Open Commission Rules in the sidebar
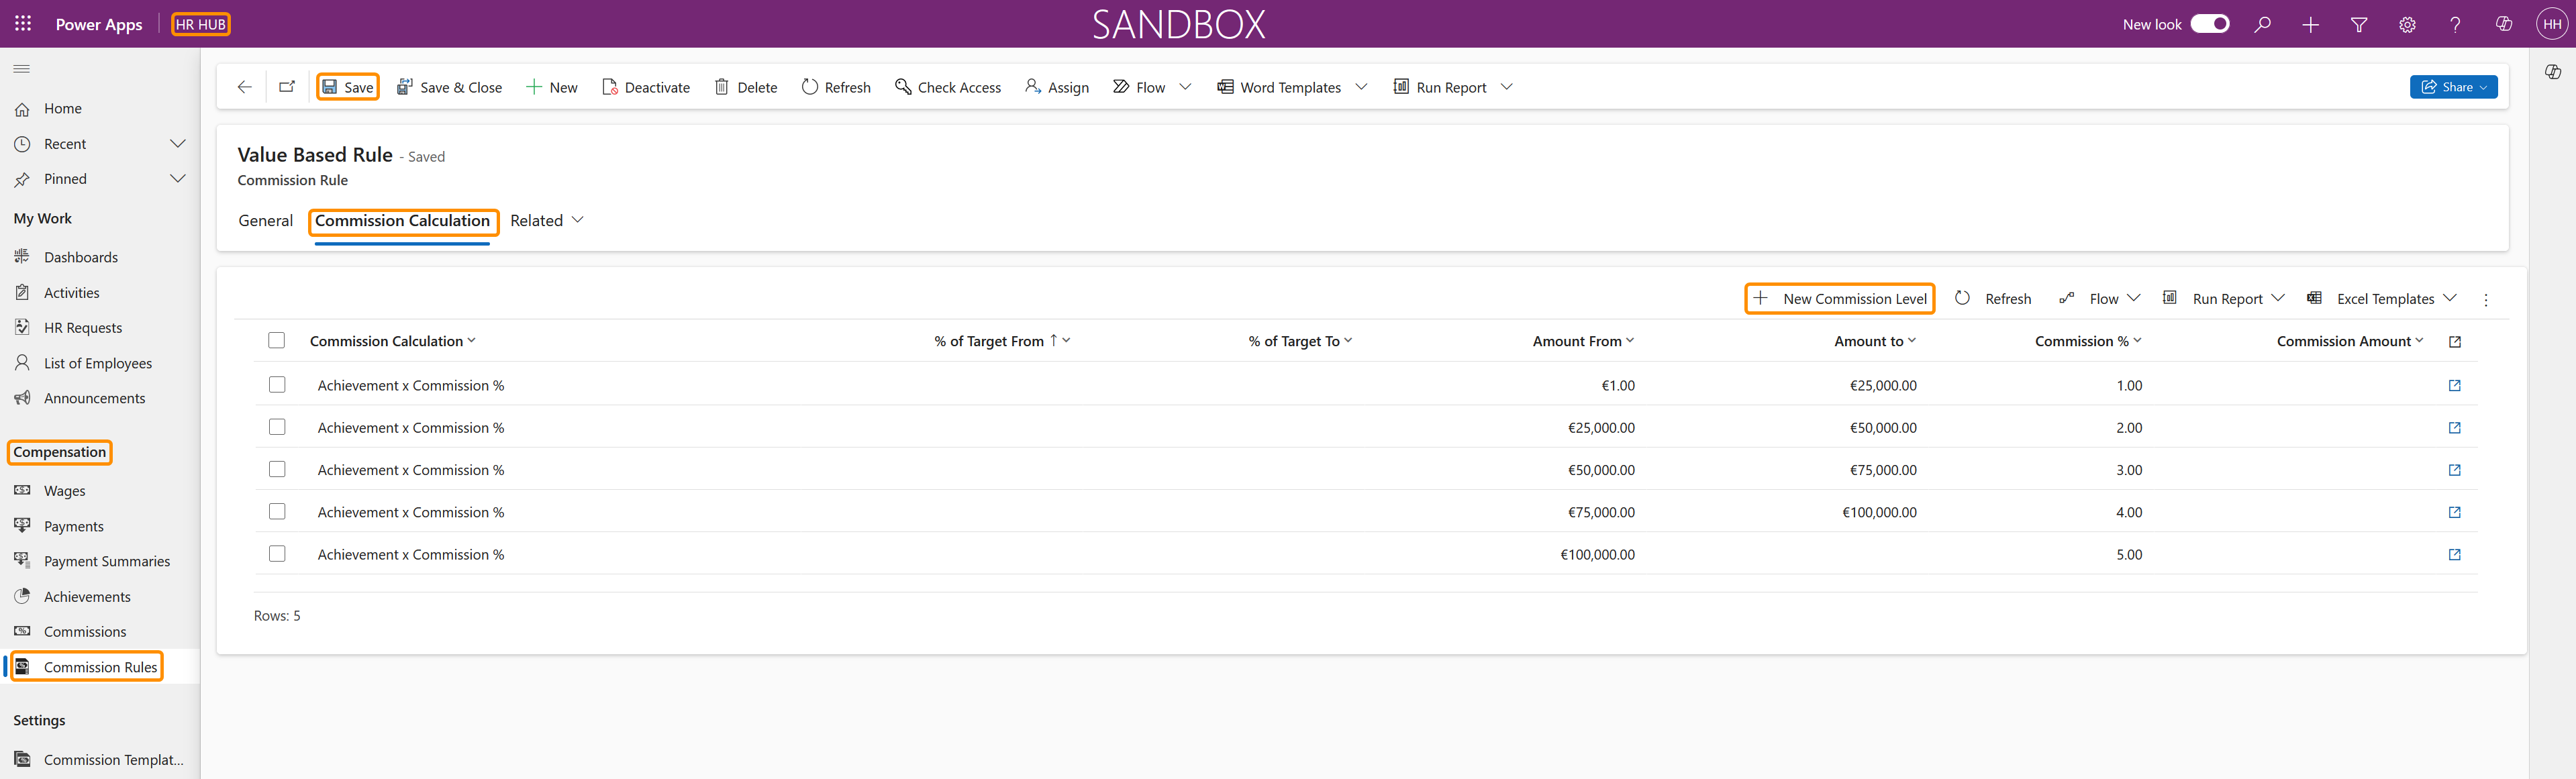The height and width of the screenshot is (779, 2576). pos(100,667)
